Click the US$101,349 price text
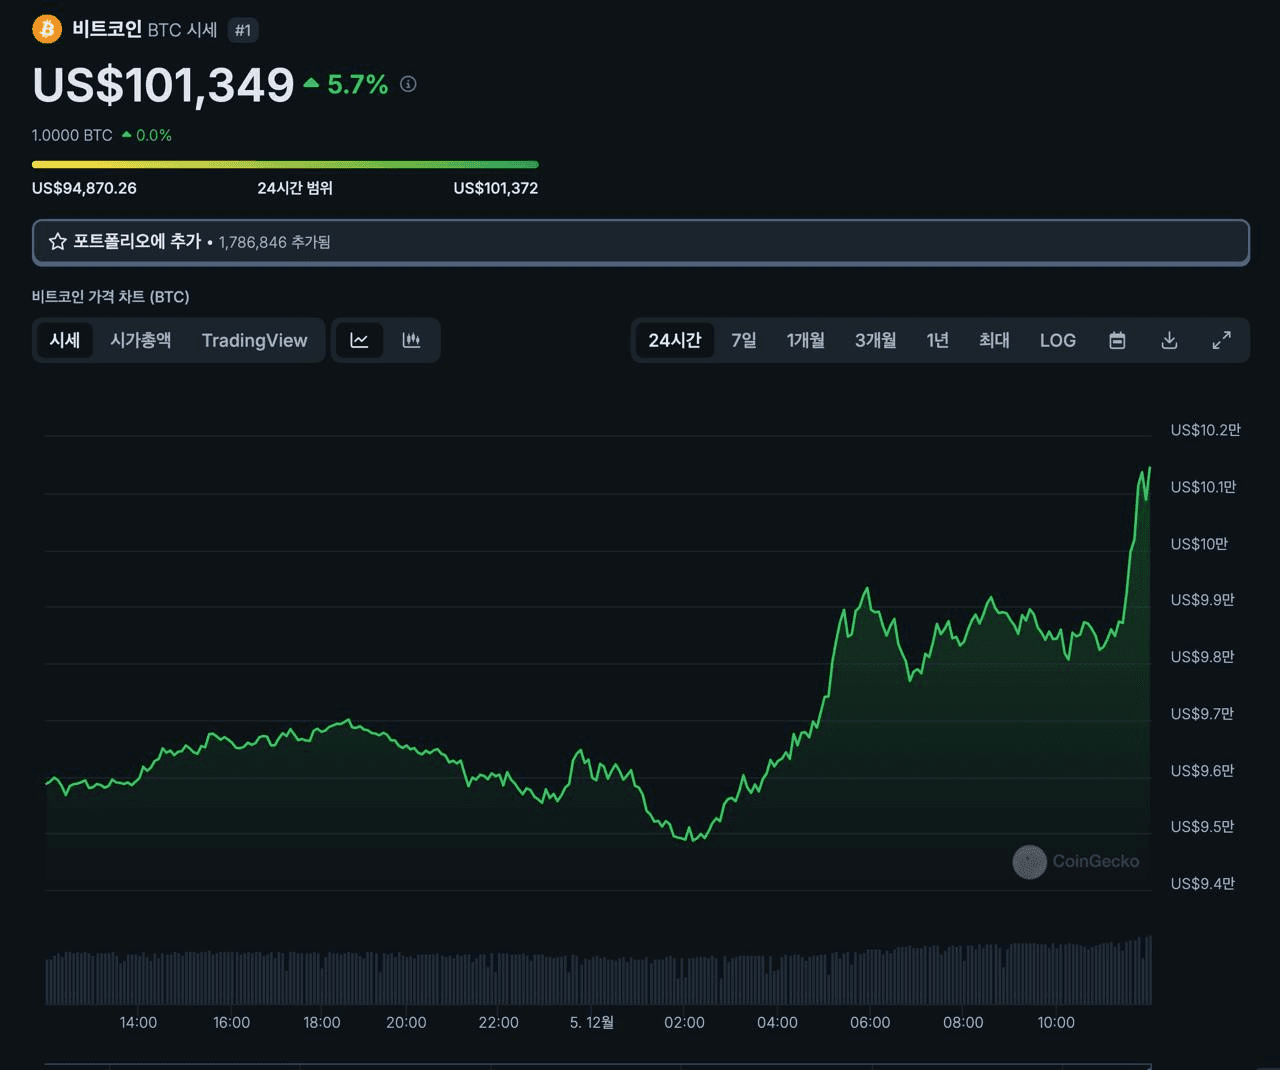The height and width of the screenshot is (1070, 1280). [x=163, y=85]
